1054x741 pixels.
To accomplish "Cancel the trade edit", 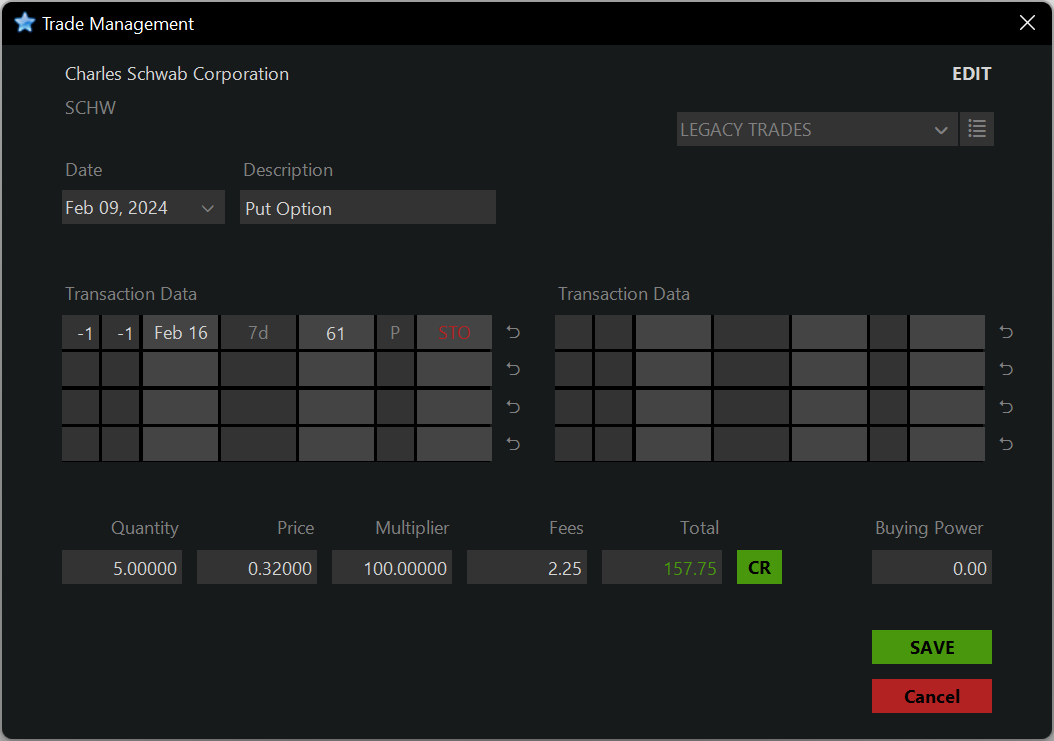I will [x=931, y=696].
